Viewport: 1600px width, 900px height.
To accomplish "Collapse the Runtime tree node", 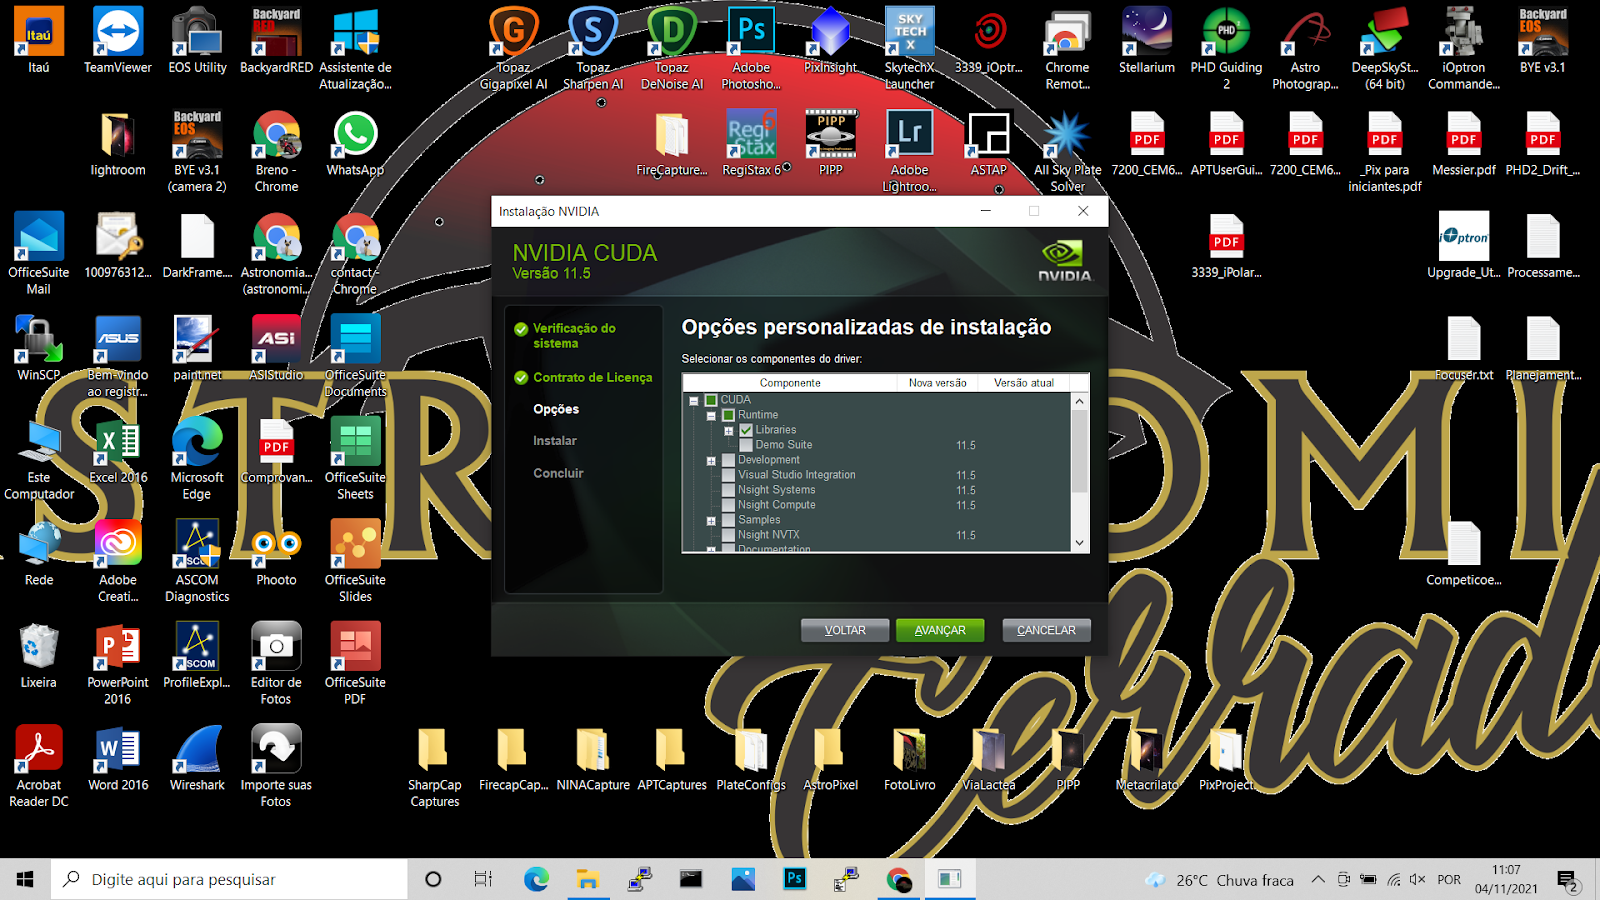I will [x=711, y=416].
